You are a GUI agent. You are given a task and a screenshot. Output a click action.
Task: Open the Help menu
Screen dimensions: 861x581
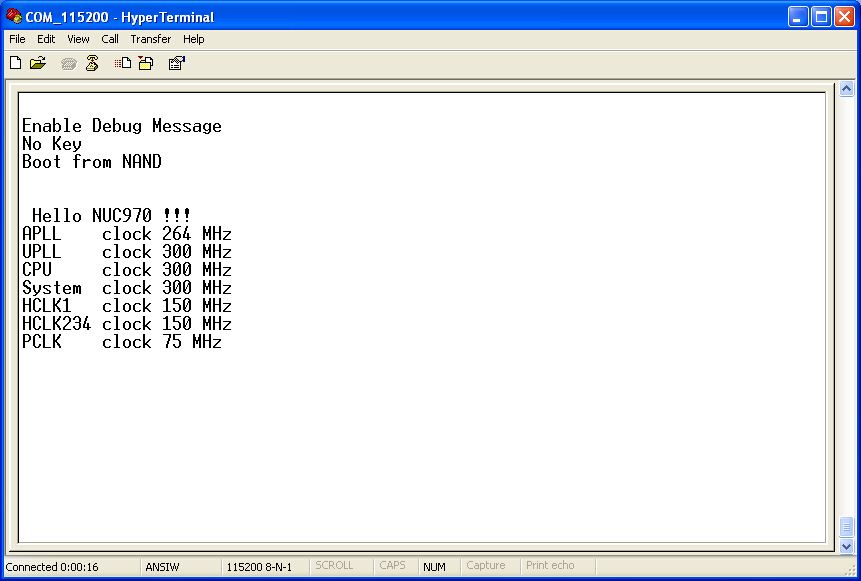click(x=194, y=39)
